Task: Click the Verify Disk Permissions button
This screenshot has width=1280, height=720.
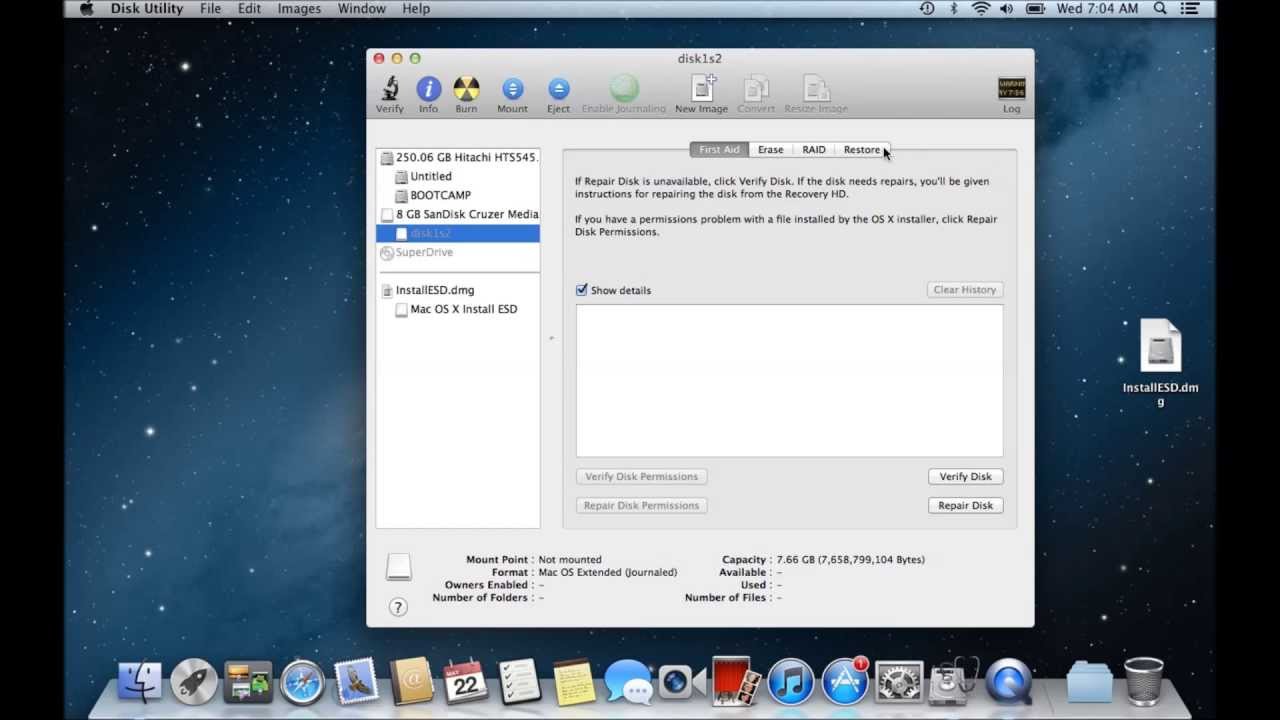Action: tap(641, 477)
